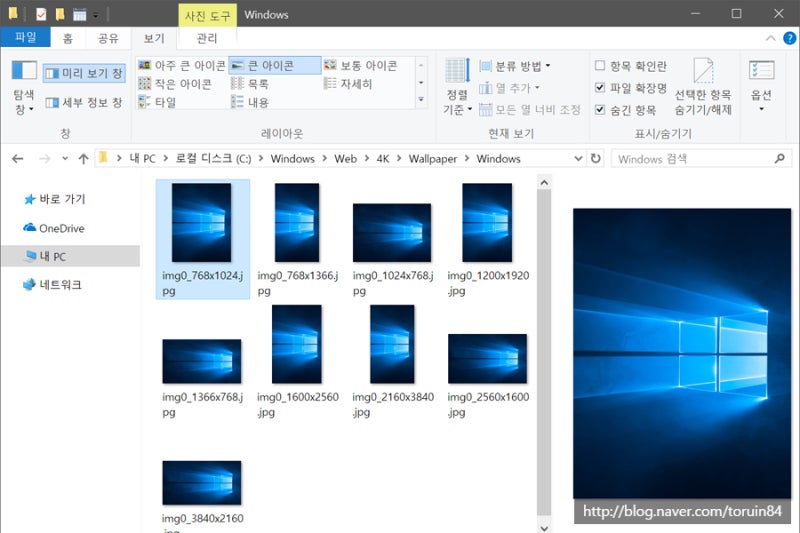The image size is (800, 533).
Task: Open the 정렬 기준 sort menu
Action: coord(457,87)
